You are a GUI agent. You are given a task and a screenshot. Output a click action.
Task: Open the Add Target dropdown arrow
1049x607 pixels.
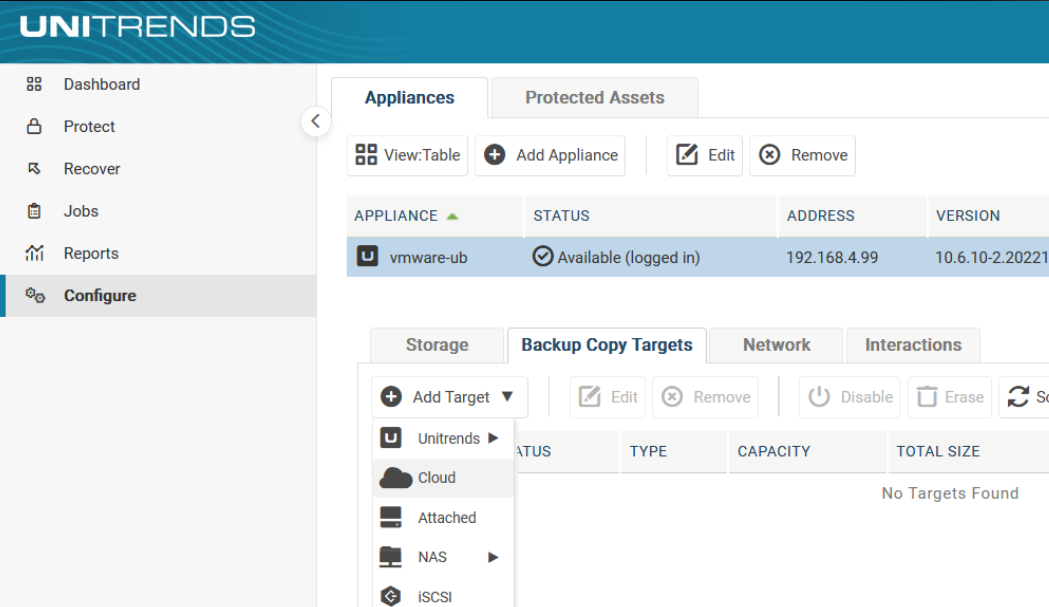tap(507, 397)
